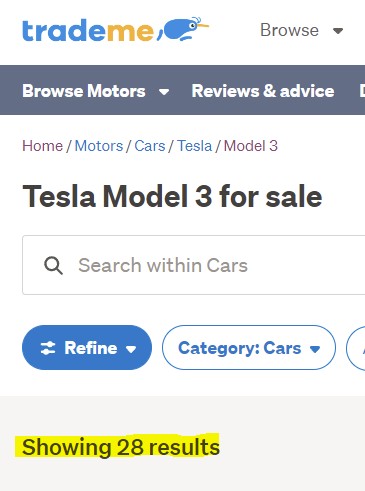Expand the arrow next to Browse
This screenshot has height=491, width=365.
pos(338,31)
